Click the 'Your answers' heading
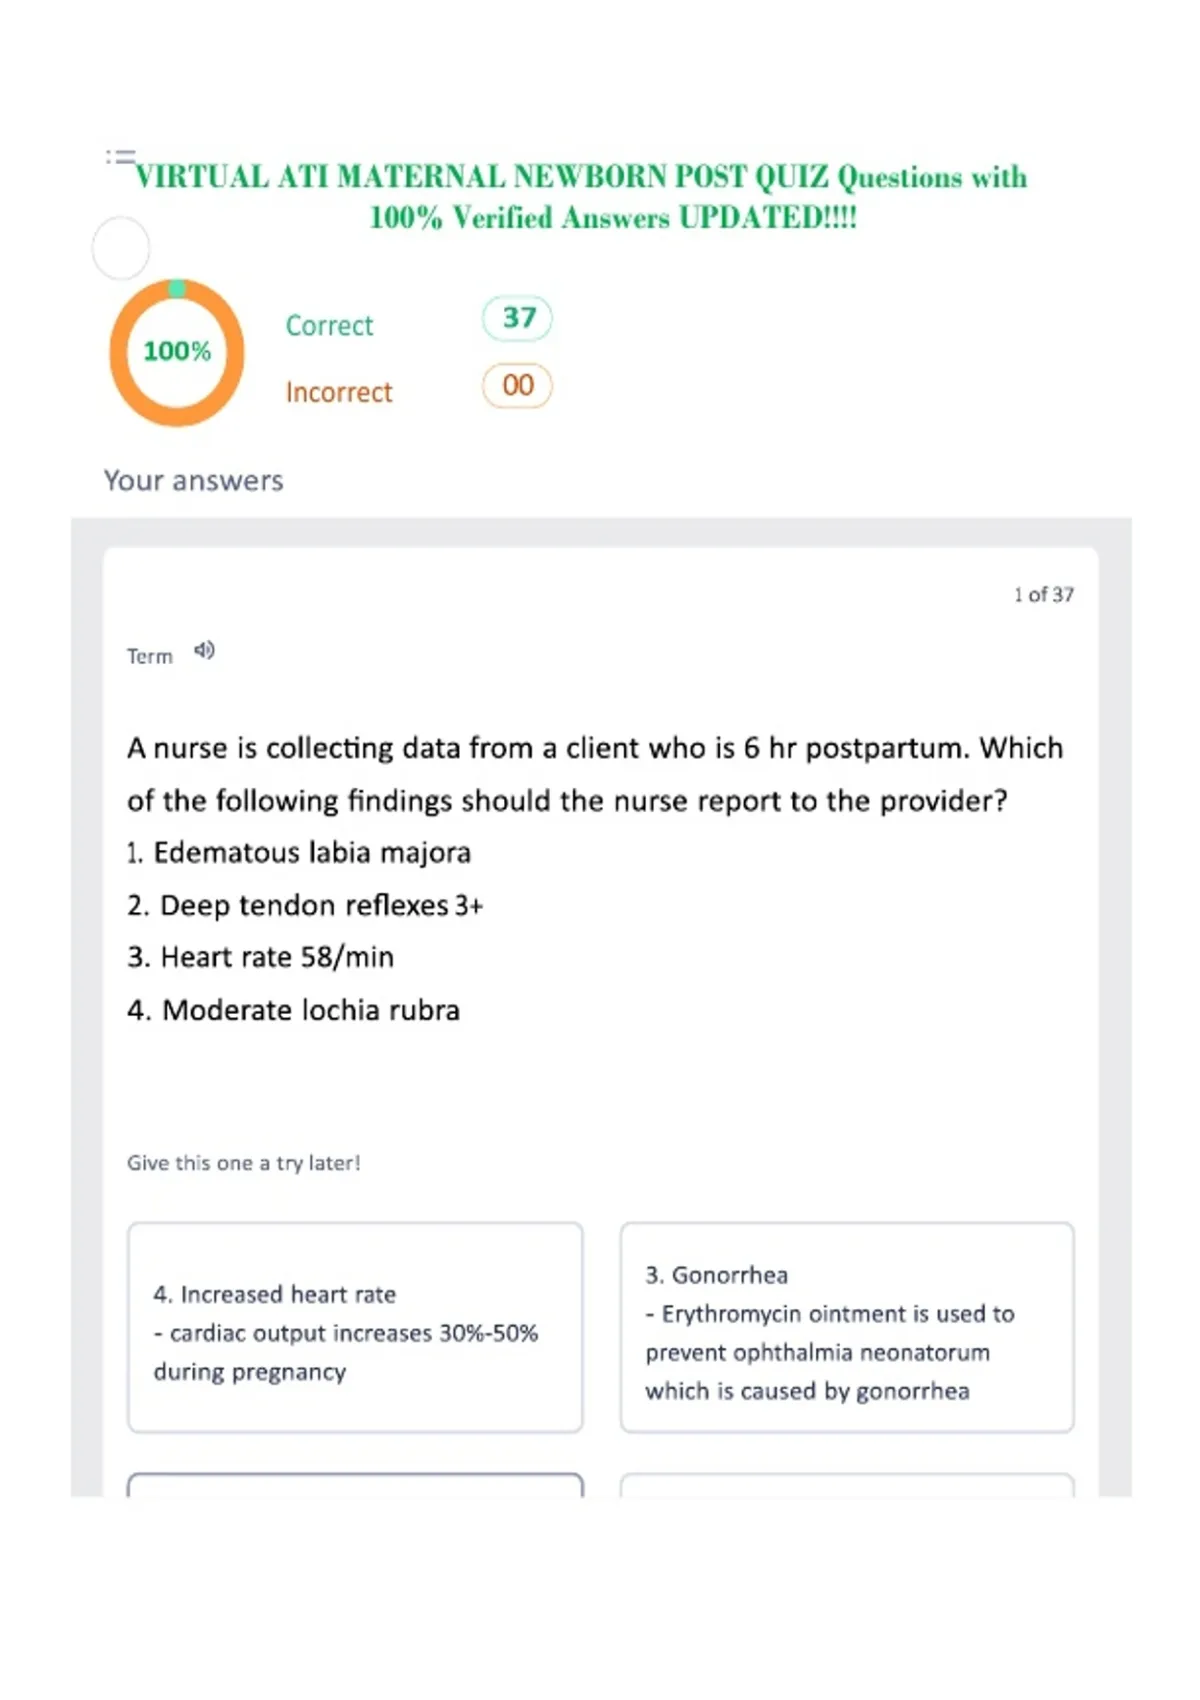The image size is (1200, 1700). point(194,481)
